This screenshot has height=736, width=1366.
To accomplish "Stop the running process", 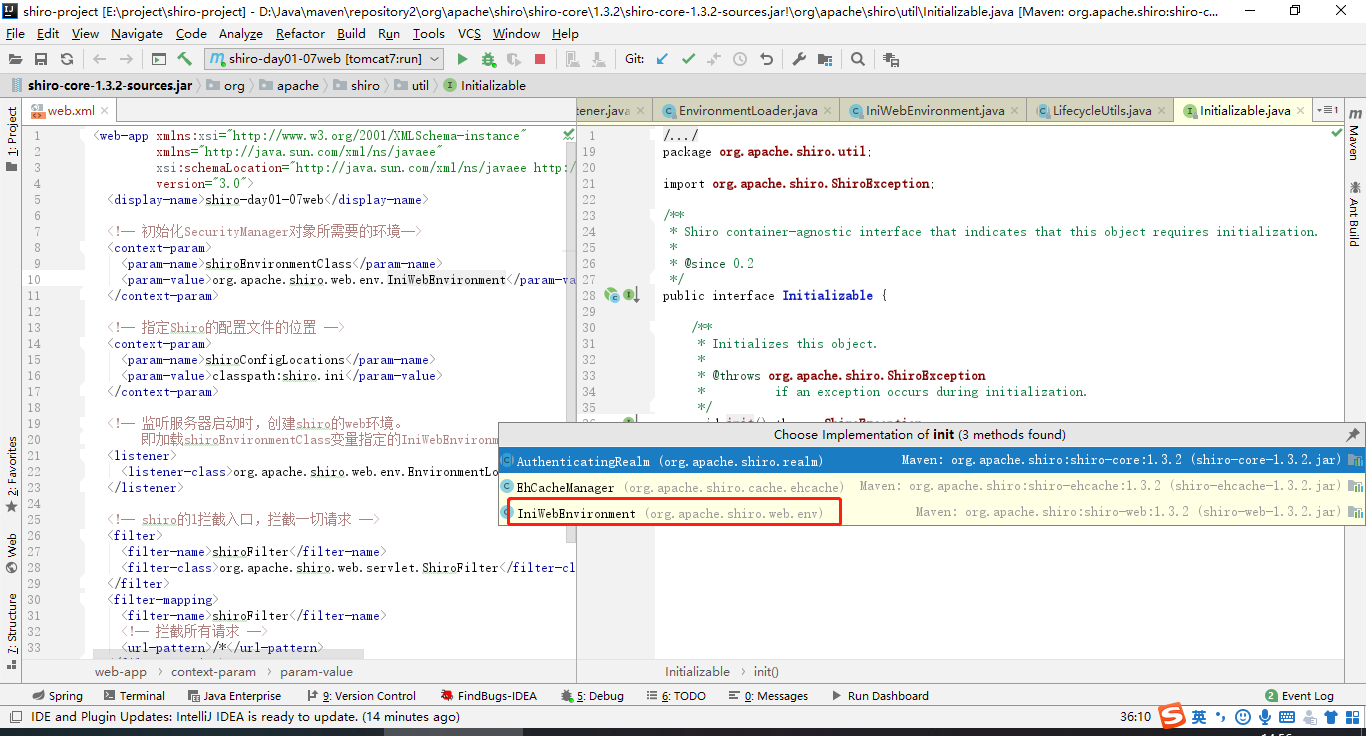I will (x=540, y=59).
